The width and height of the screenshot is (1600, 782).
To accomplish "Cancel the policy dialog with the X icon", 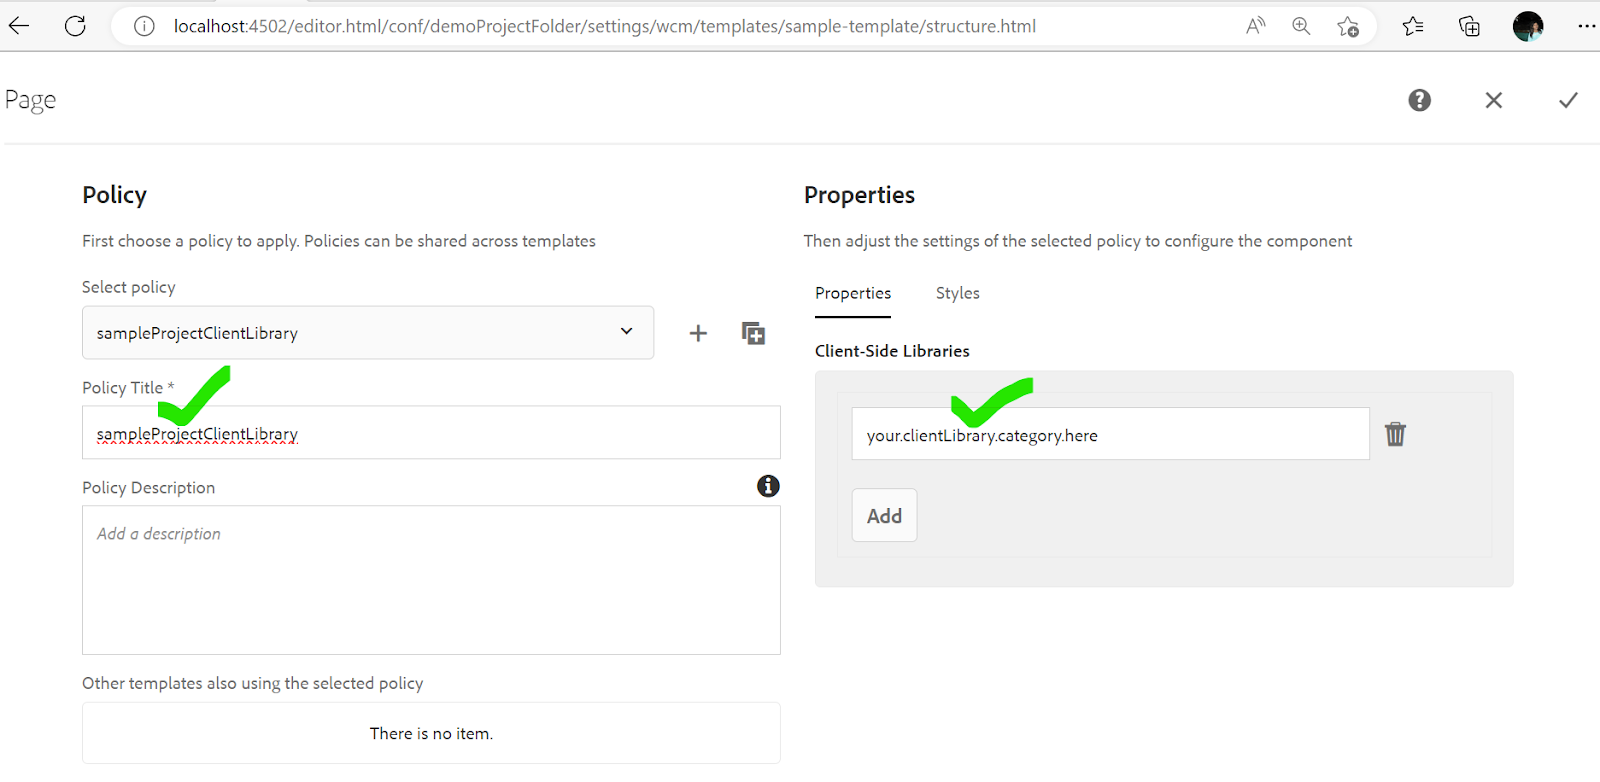I will 1493,100.
